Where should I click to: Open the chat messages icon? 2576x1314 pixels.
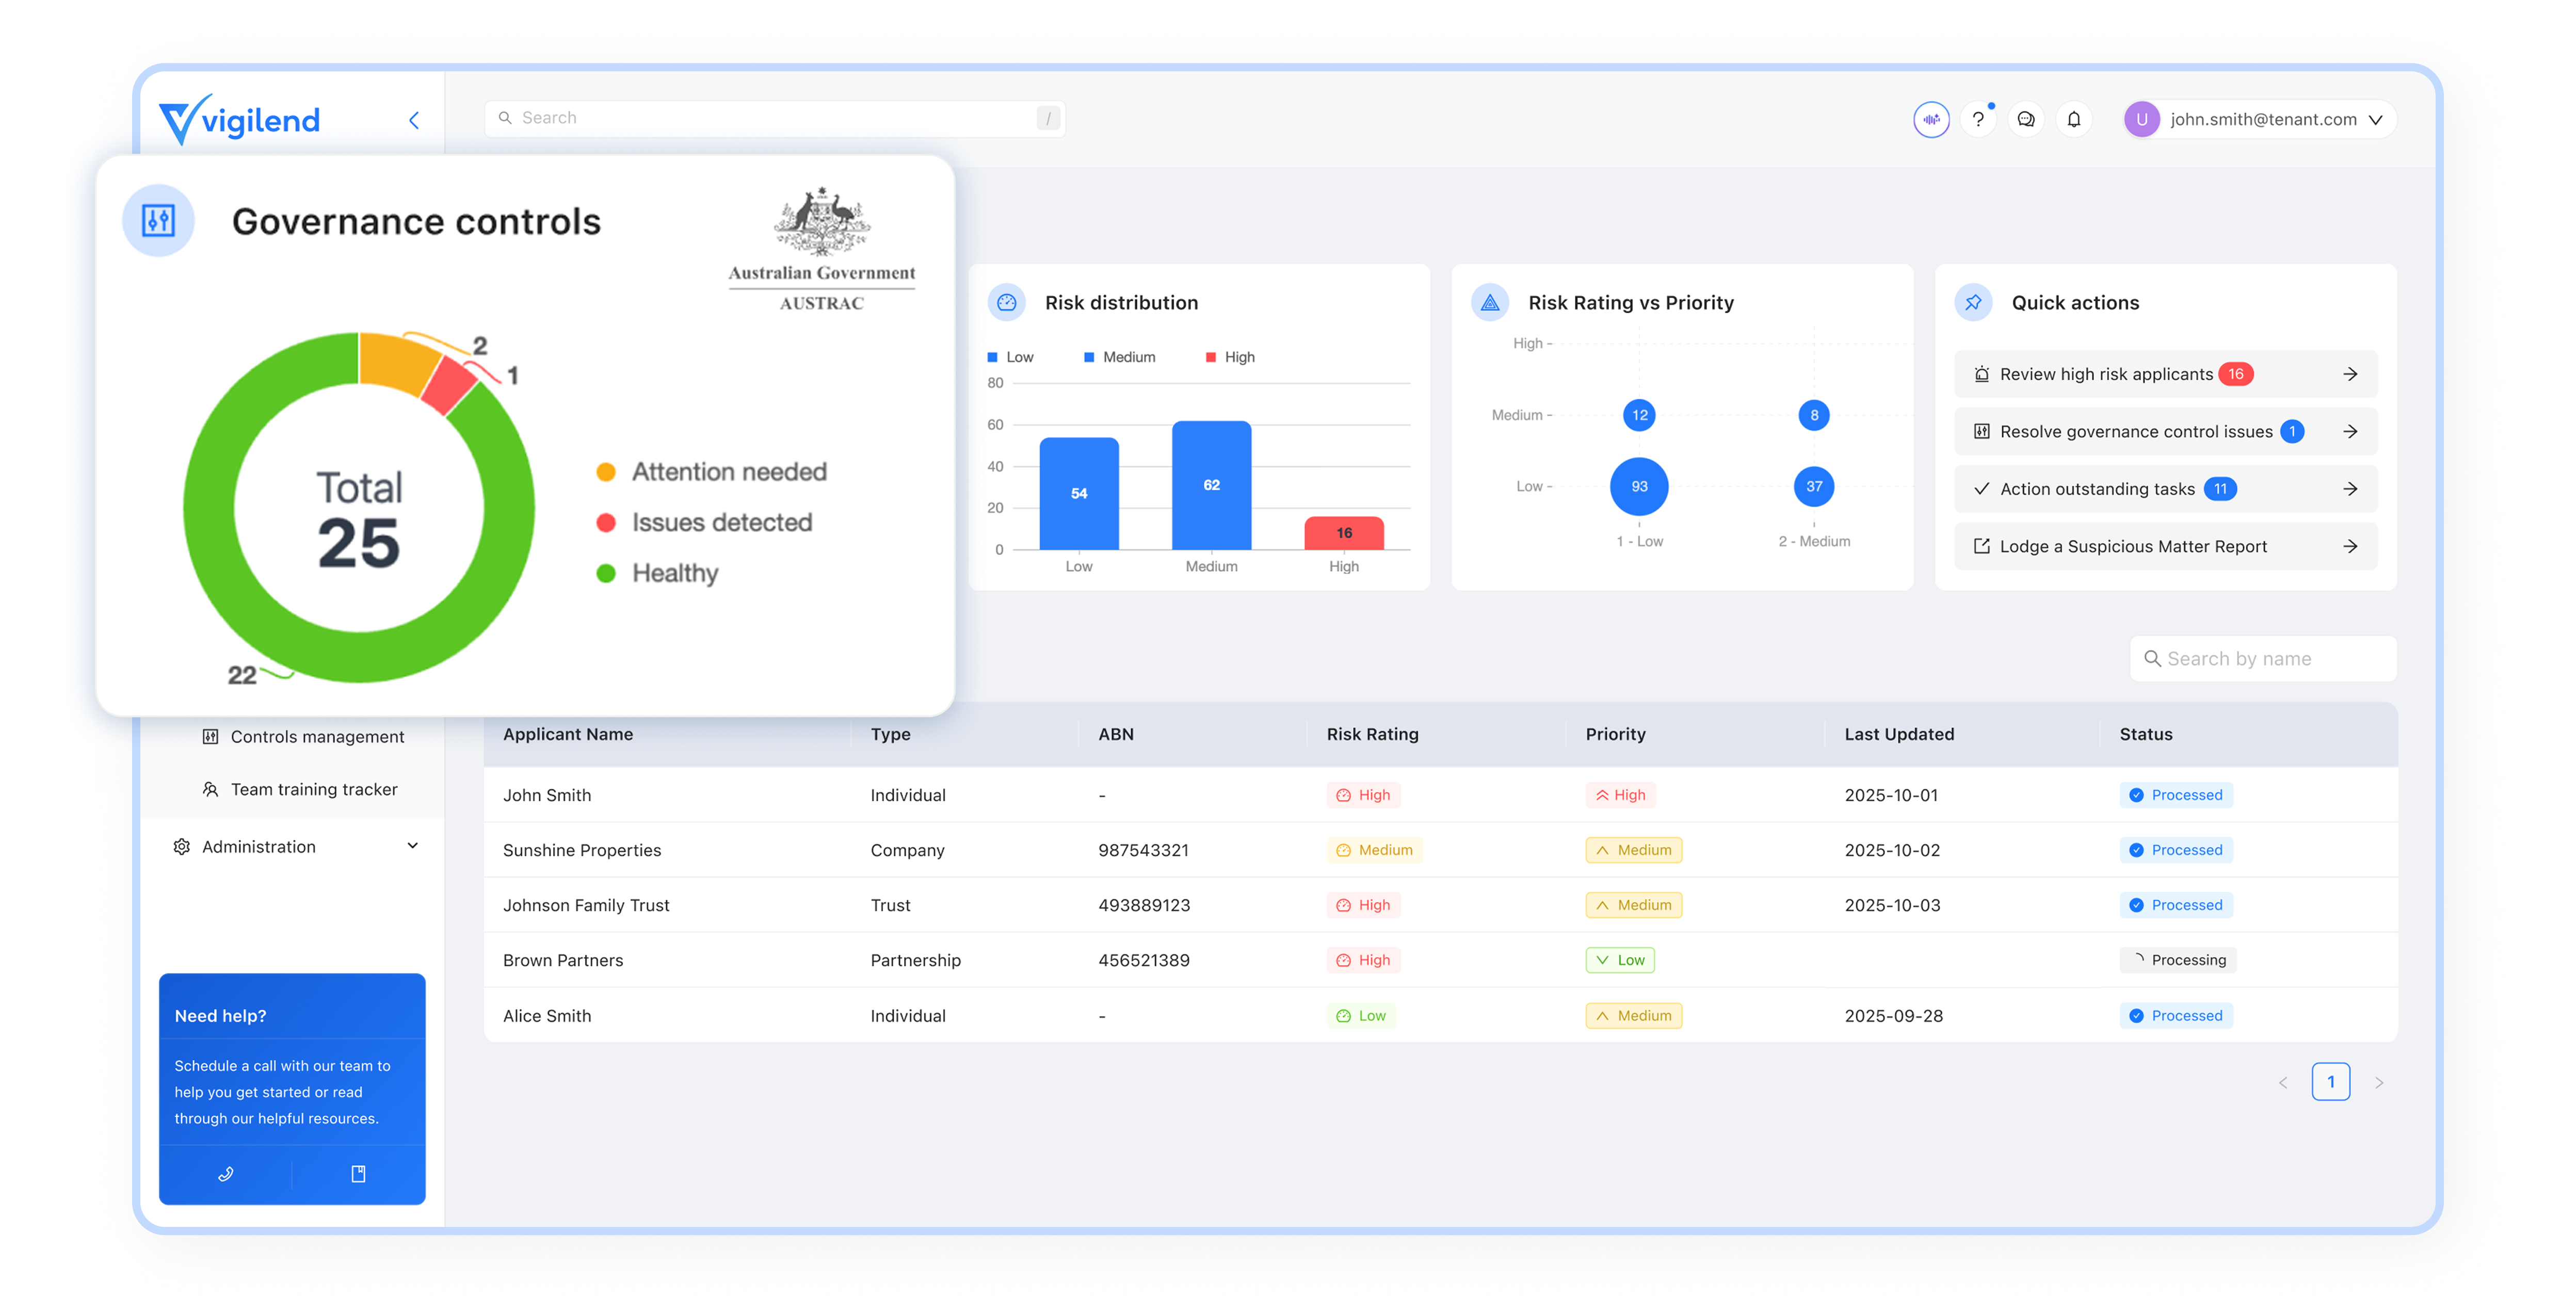click(2025, 119)
